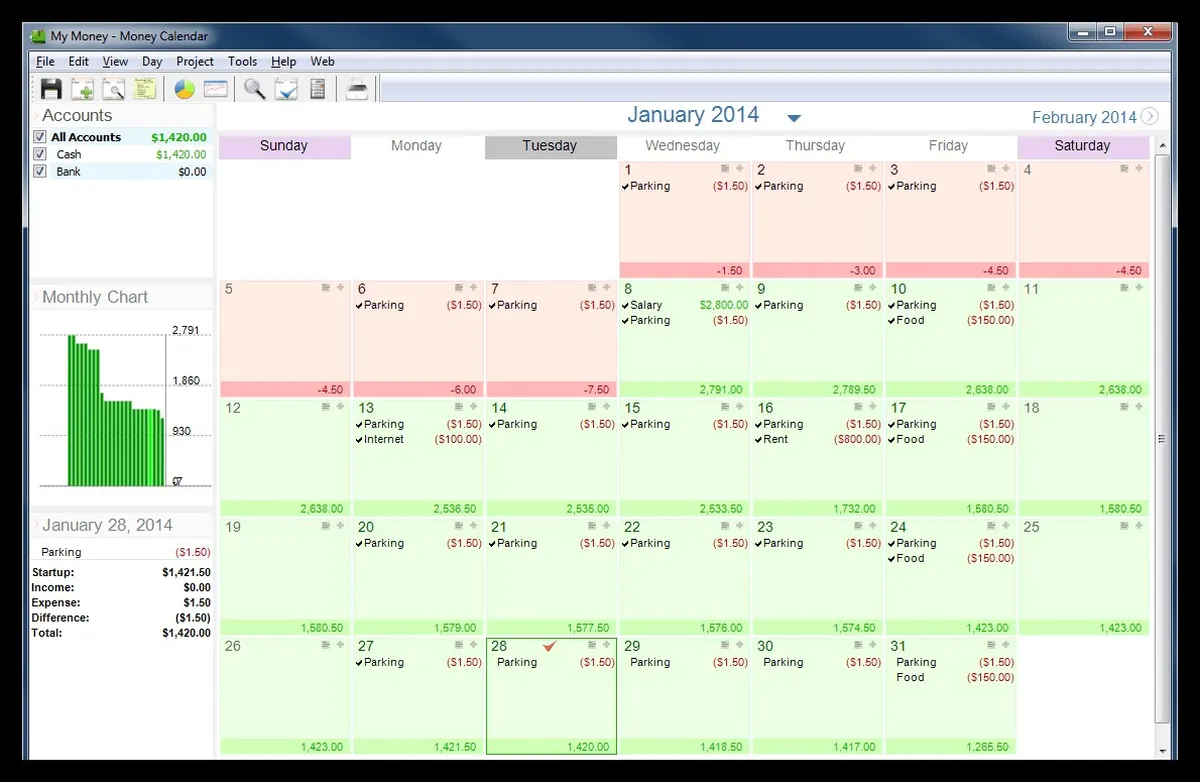Click the line graph window icon
Viewport: 1200px width, 782px height.
pos(216,89)
